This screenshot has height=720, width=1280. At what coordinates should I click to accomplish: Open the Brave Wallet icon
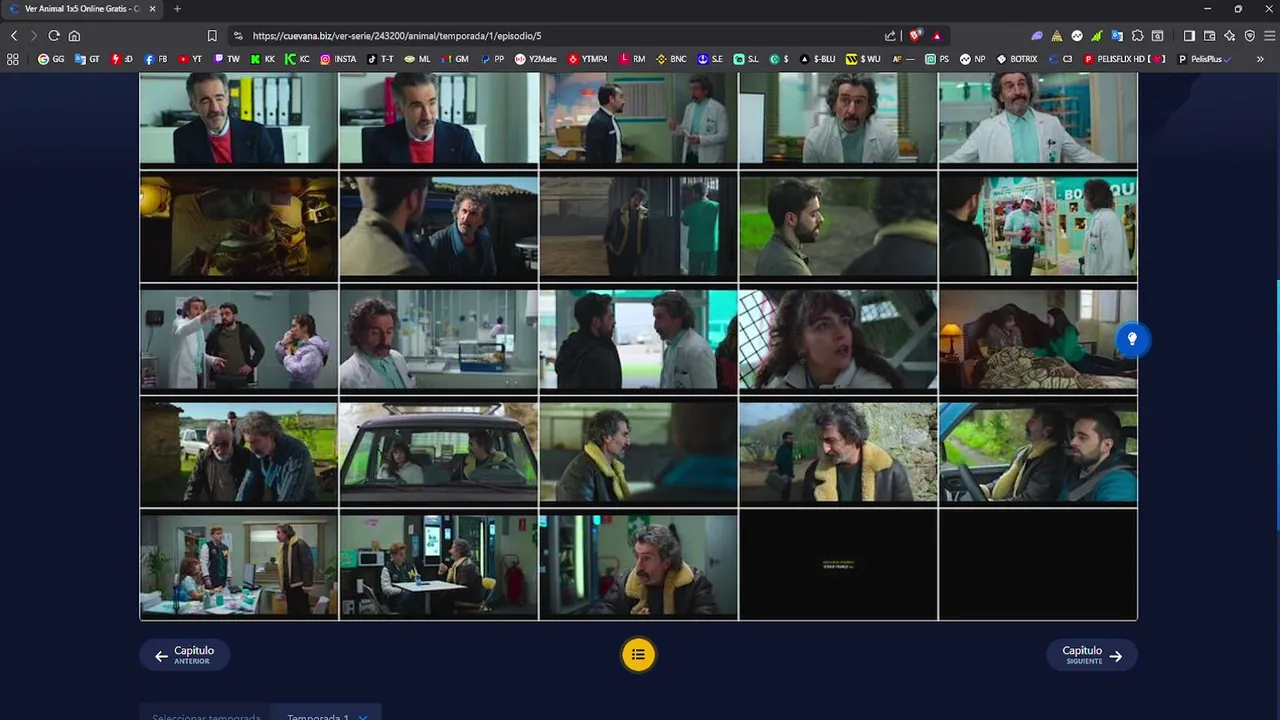1209,36
